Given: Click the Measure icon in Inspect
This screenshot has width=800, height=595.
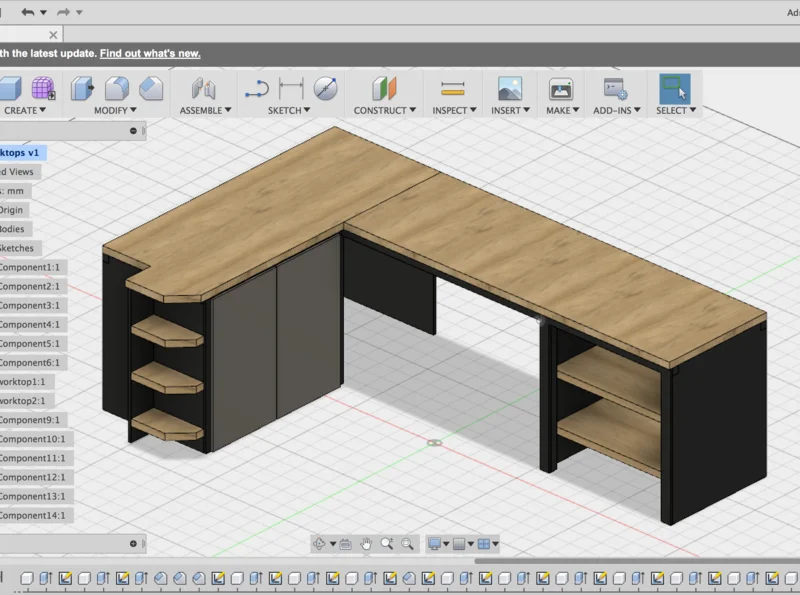Looking at the screenshot, I should tap(453, 89).
